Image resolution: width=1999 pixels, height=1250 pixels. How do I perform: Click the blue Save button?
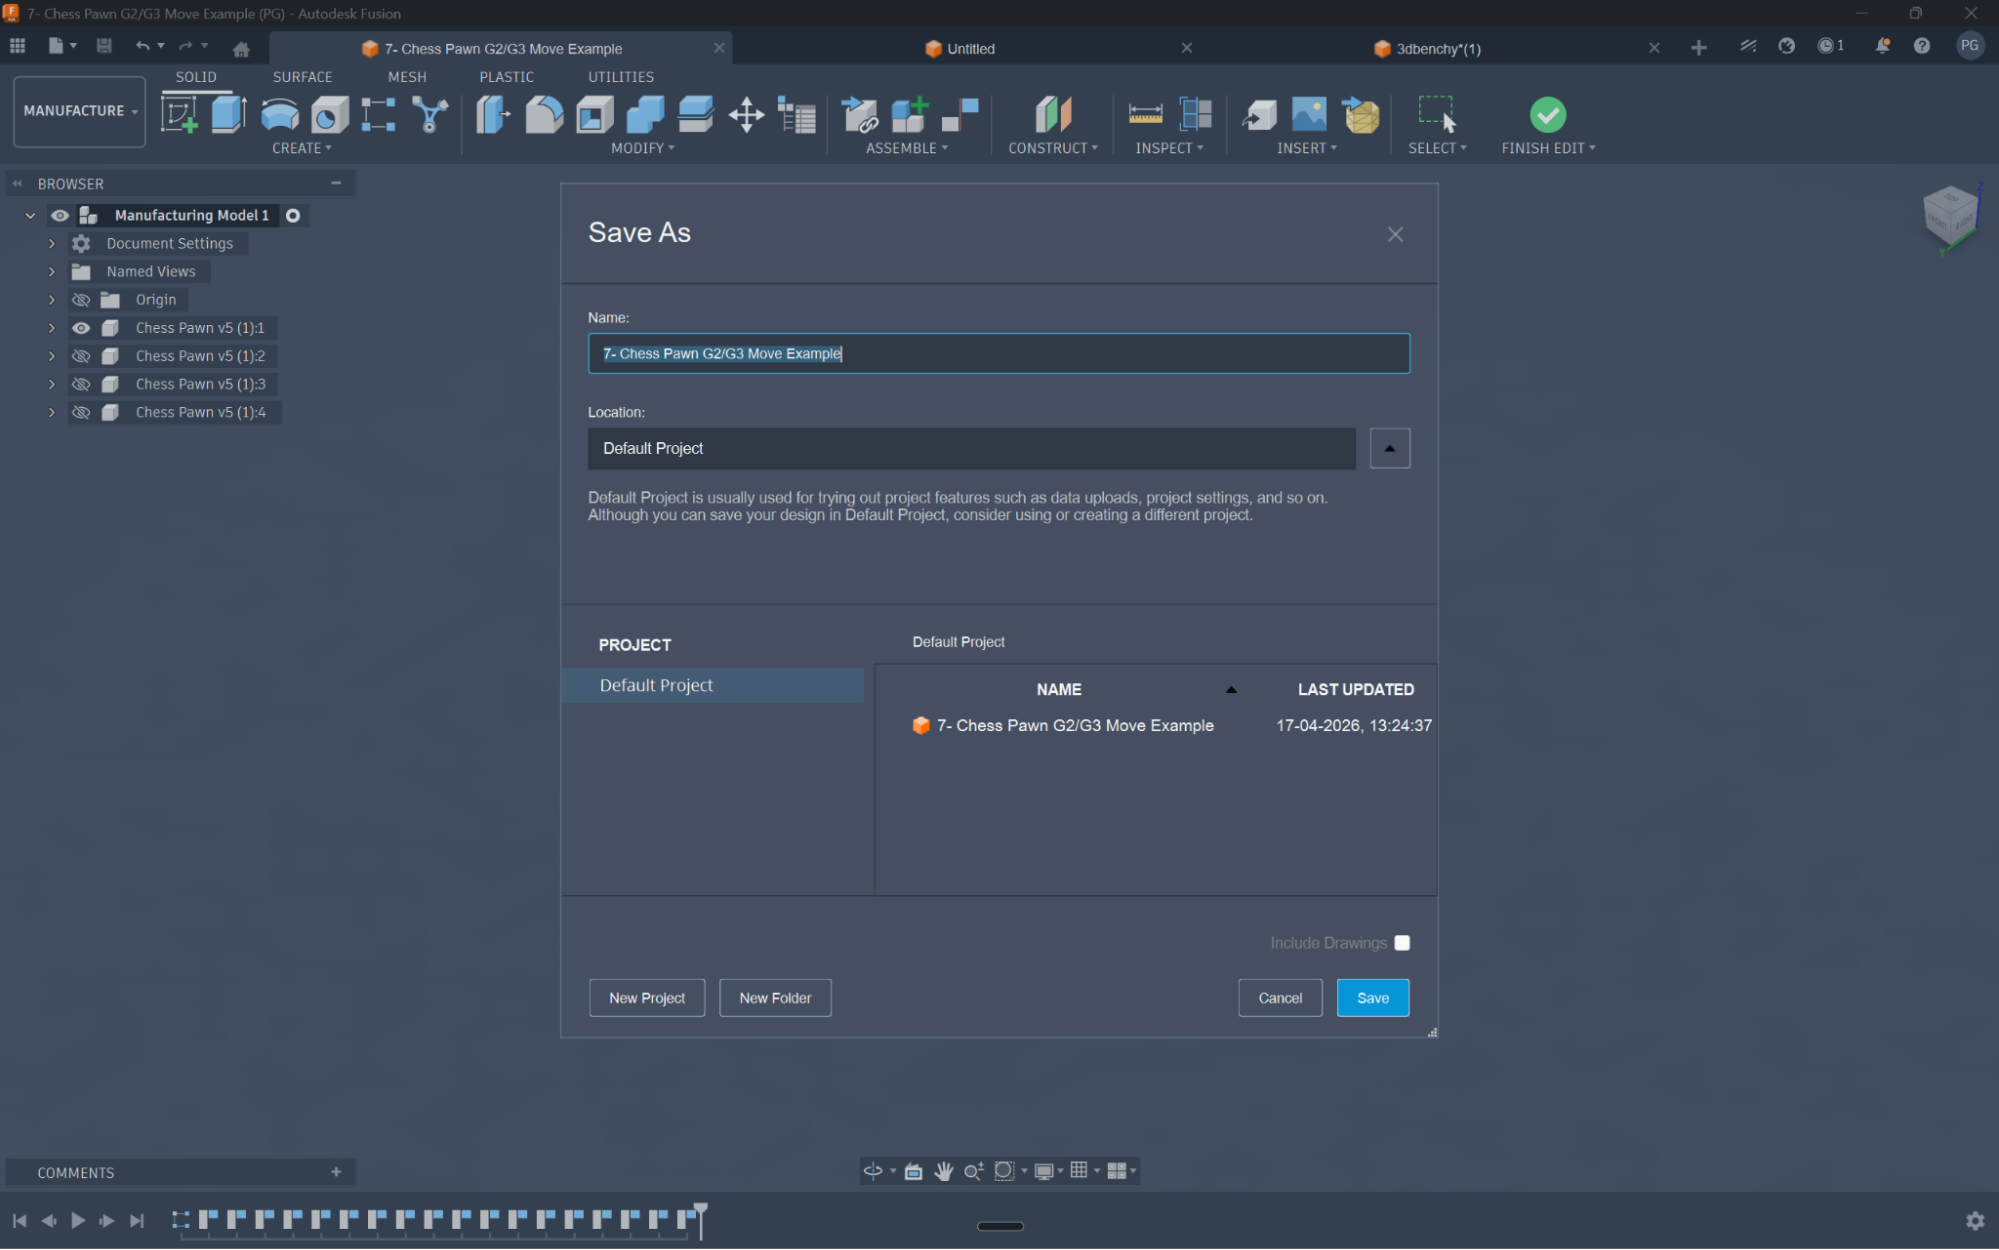click(1372, 998)
